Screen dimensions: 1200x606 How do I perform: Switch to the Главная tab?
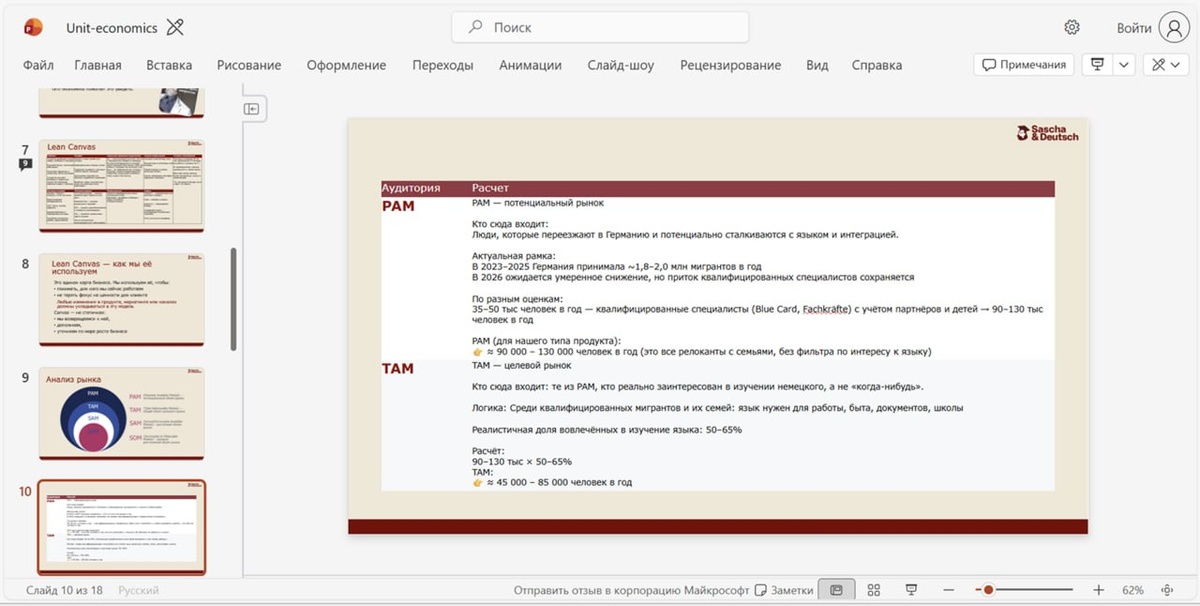[x=98, y=65]
